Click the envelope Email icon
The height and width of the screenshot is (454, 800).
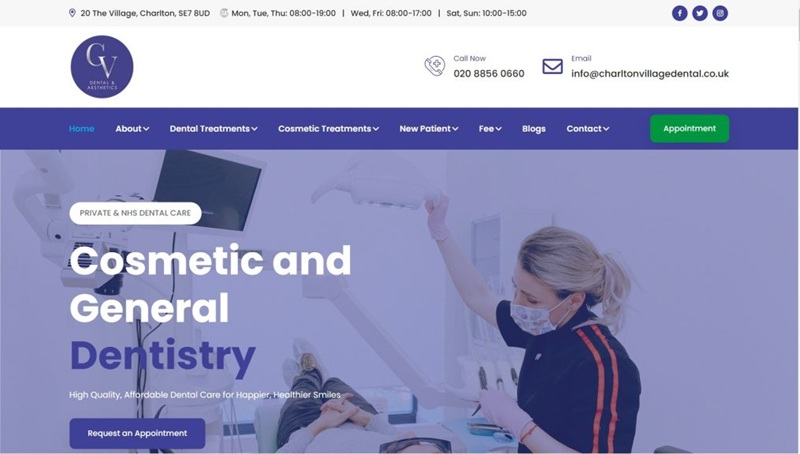553,66
